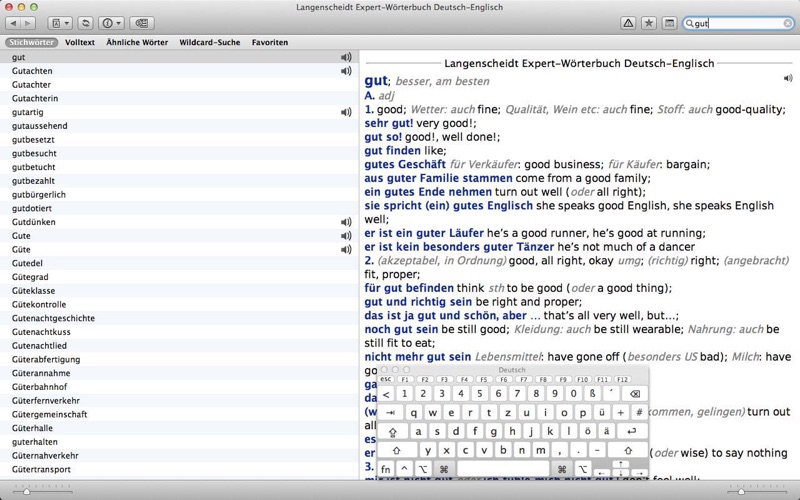The width and height of the screenshot is (800, 500).
Task: Play audio for headword in article pane
Action: pos(788,78)
